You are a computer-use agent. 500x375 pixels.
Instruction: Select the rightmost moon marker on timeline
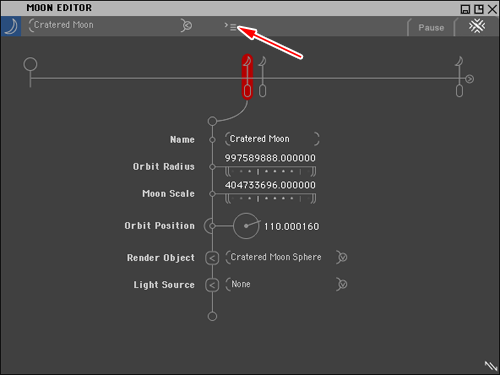[x=459, y=77]
